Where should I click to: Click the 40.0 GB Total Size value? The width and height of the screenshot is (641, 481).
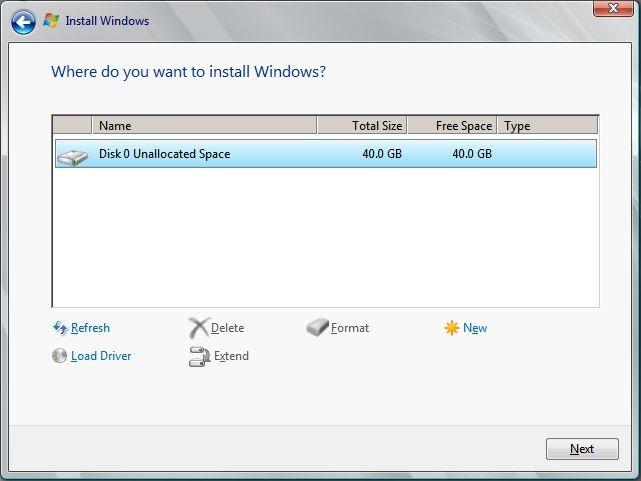point(382,154)
